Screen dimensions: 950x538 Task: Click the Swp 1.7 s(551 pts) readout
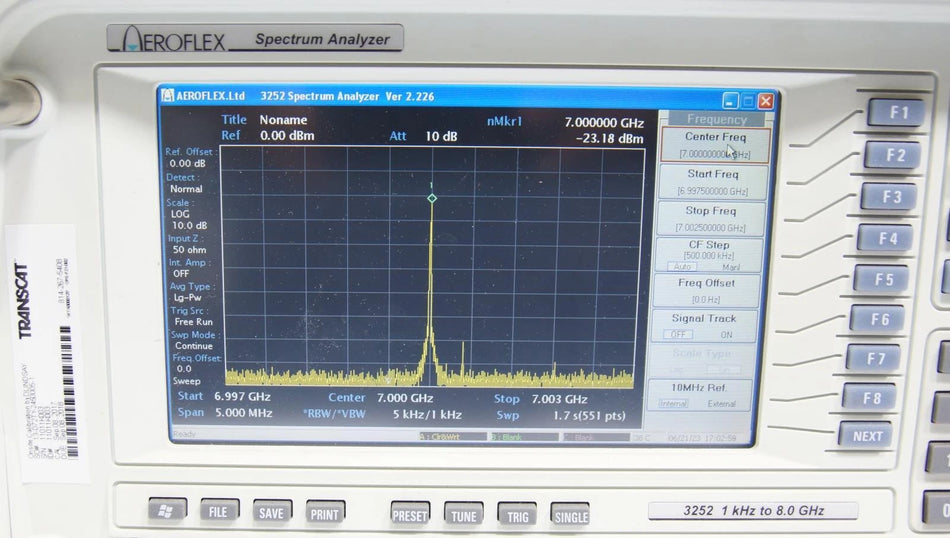pos(589,416)
